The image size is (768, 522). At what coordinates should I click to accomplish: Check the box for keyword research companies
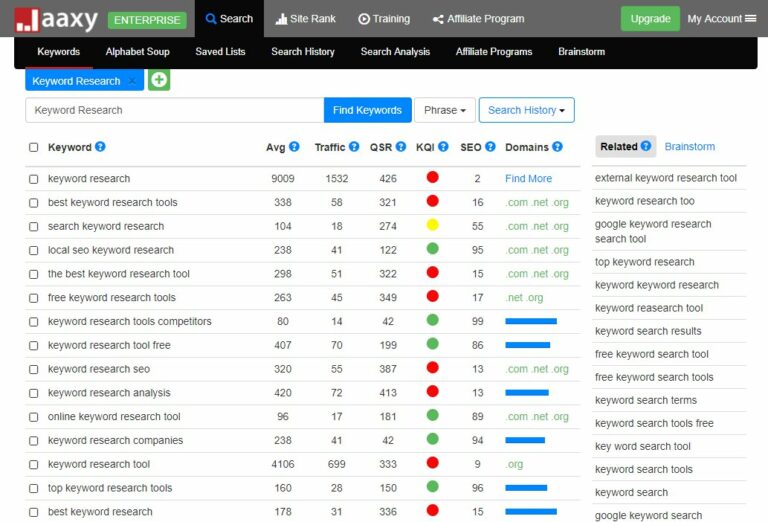click(33, 441)
